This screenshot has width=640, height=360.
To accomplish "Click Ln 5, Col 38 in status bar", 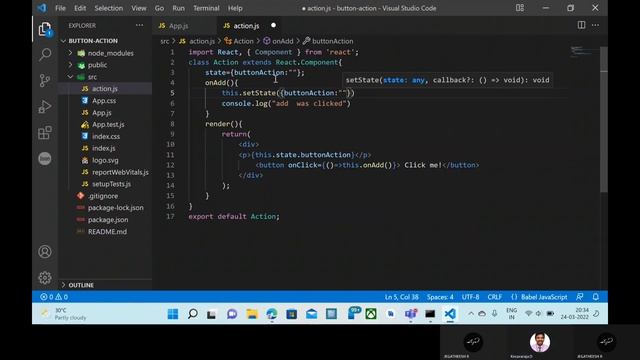I will 402,297.
